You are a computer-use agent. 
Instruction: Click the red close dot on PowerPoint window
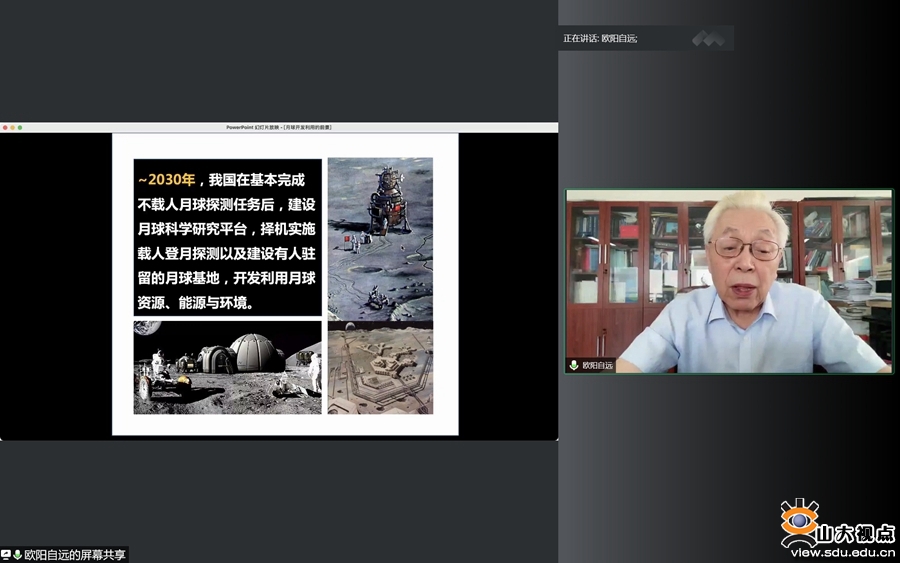tap(5, 128)
